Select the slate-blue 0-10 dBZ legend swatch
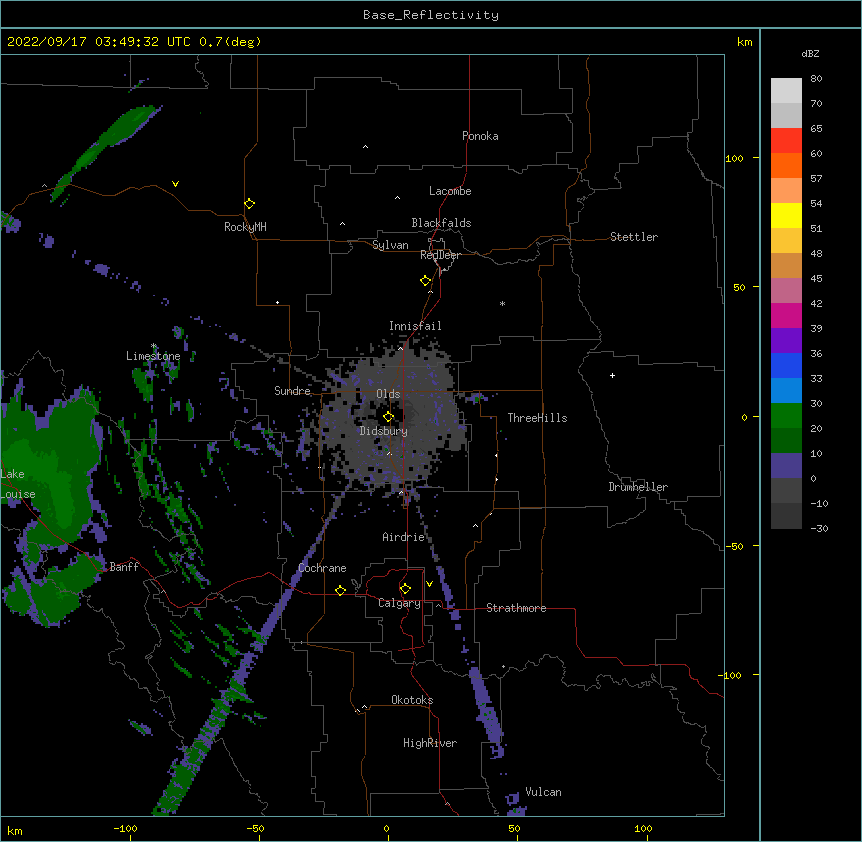862x842 pixels. point(786,466)
